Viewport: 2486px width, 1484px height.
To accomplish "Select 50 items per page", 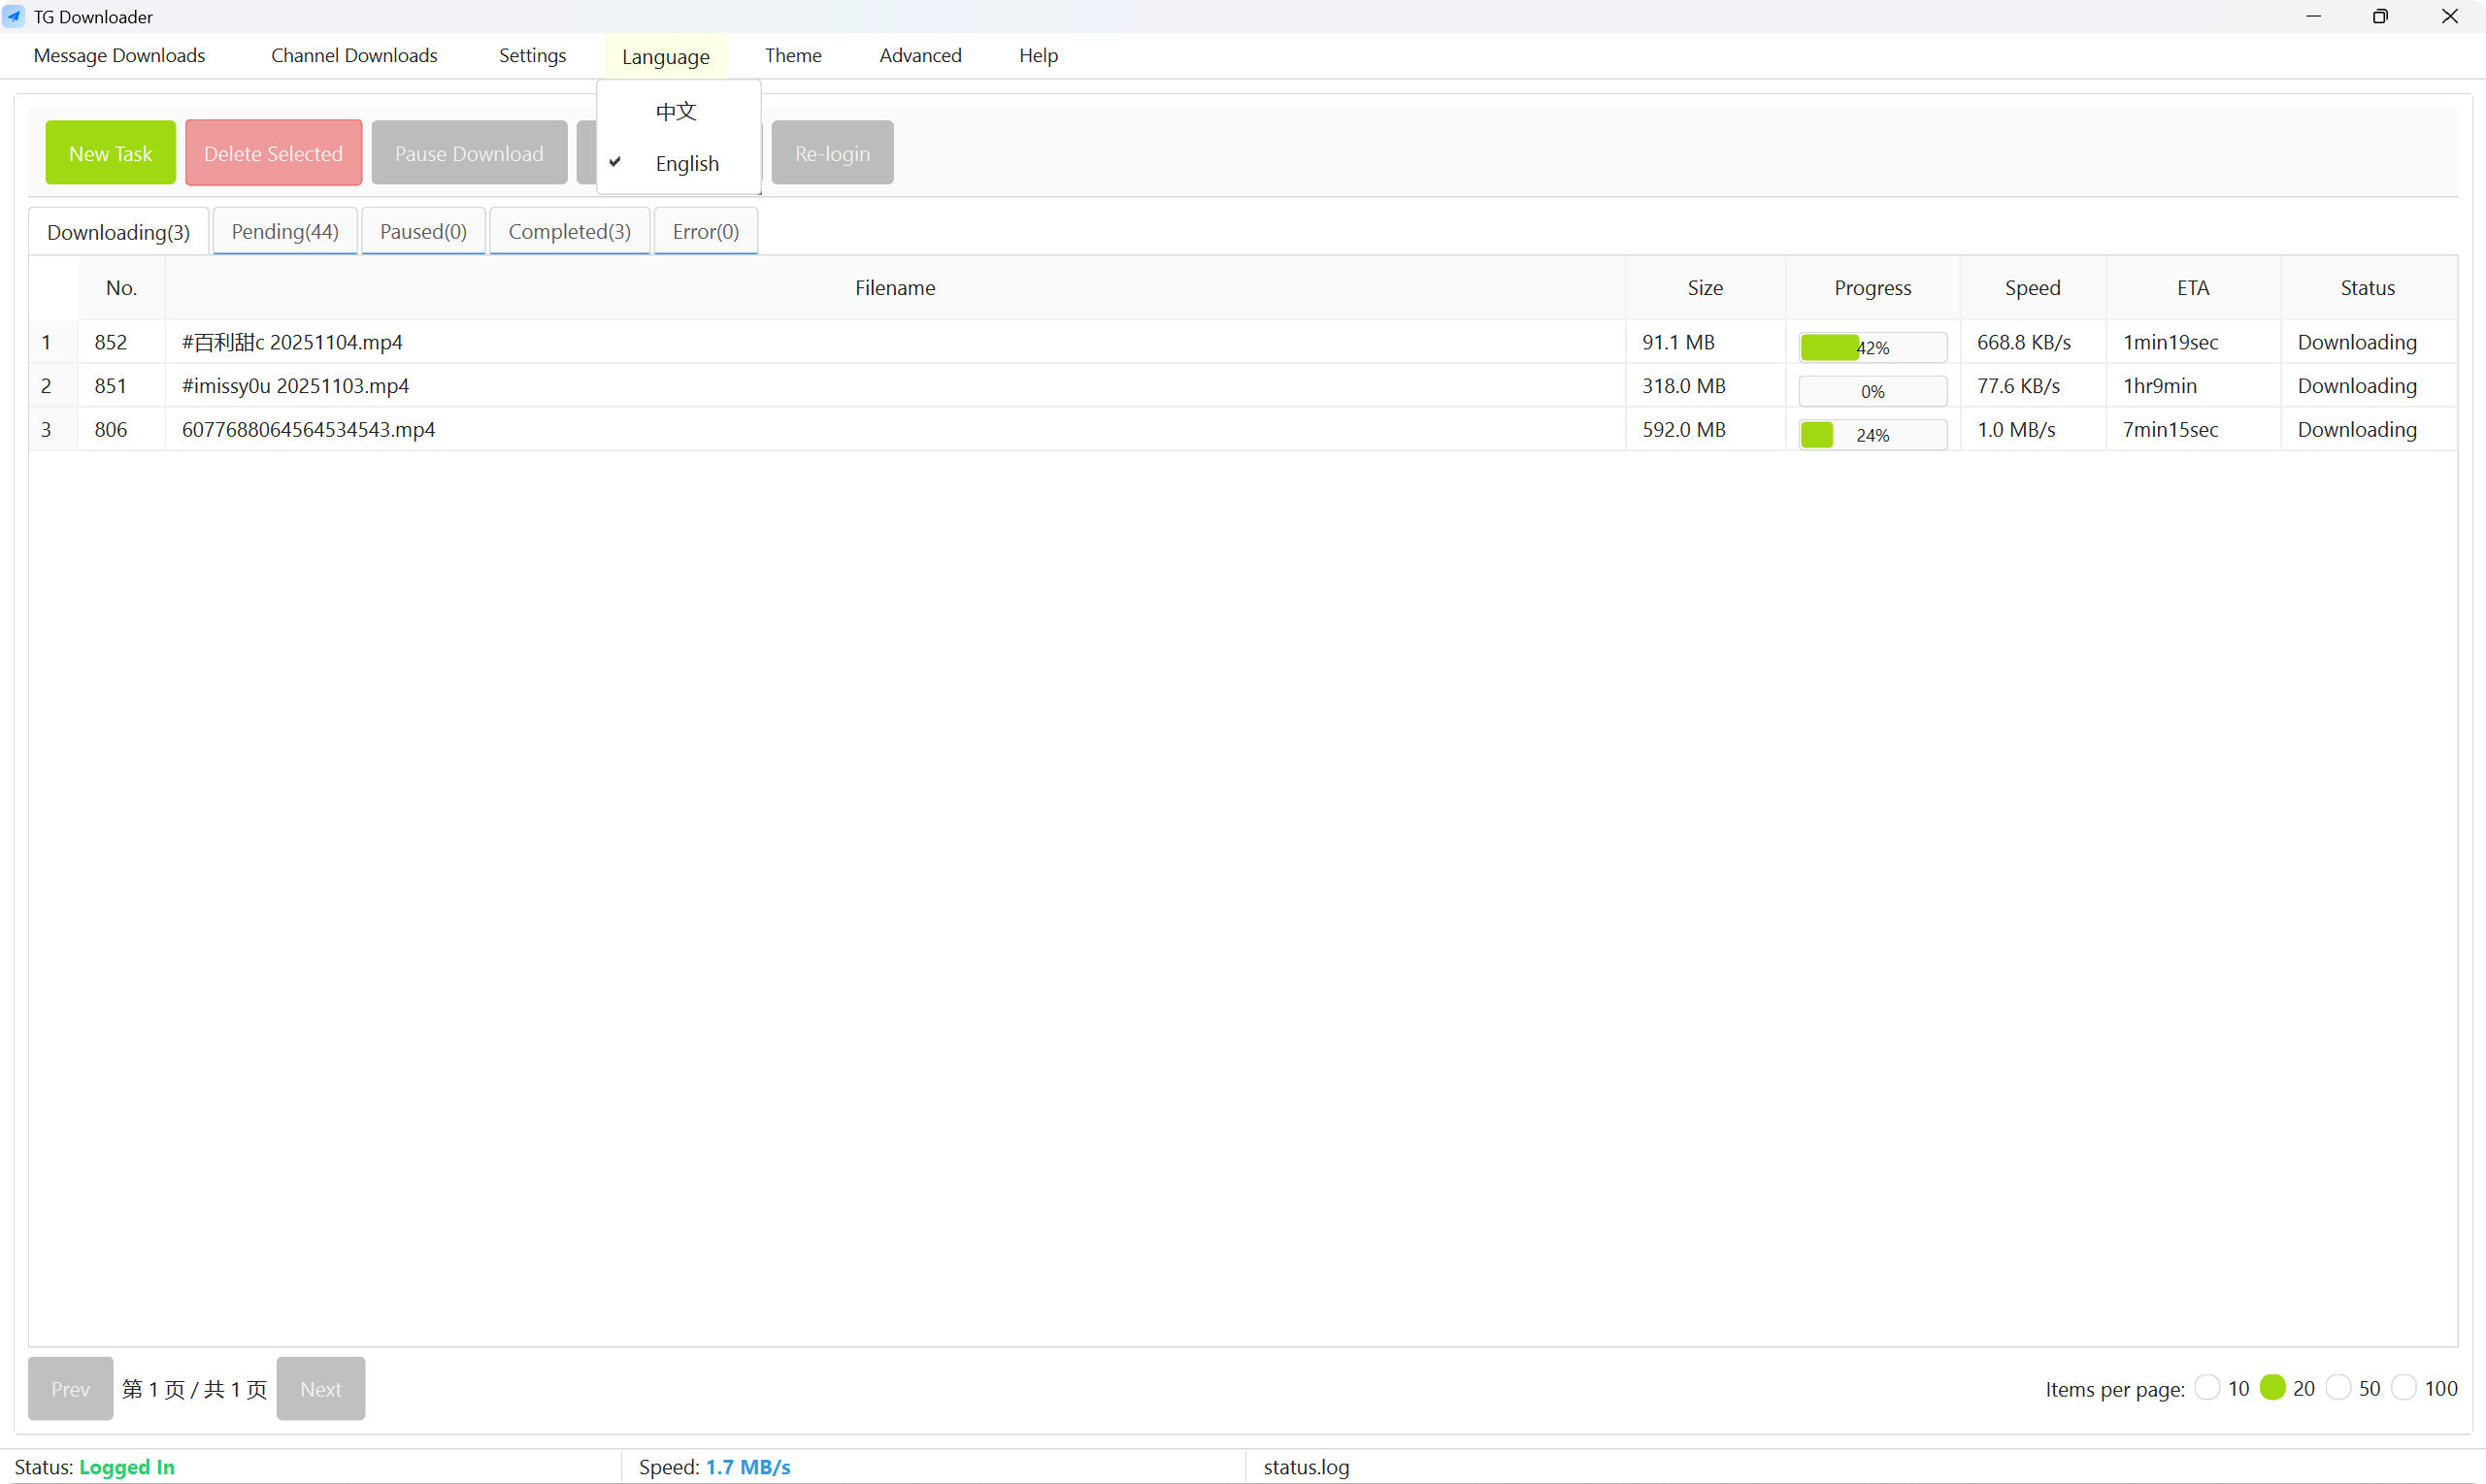I will [2338, 1387].
